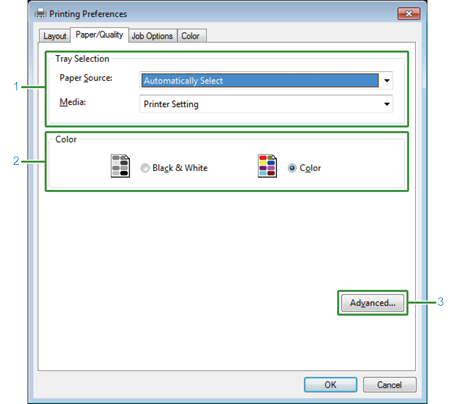Click the colorful document icon
The image size is (466, 404).
pos(267,166)
